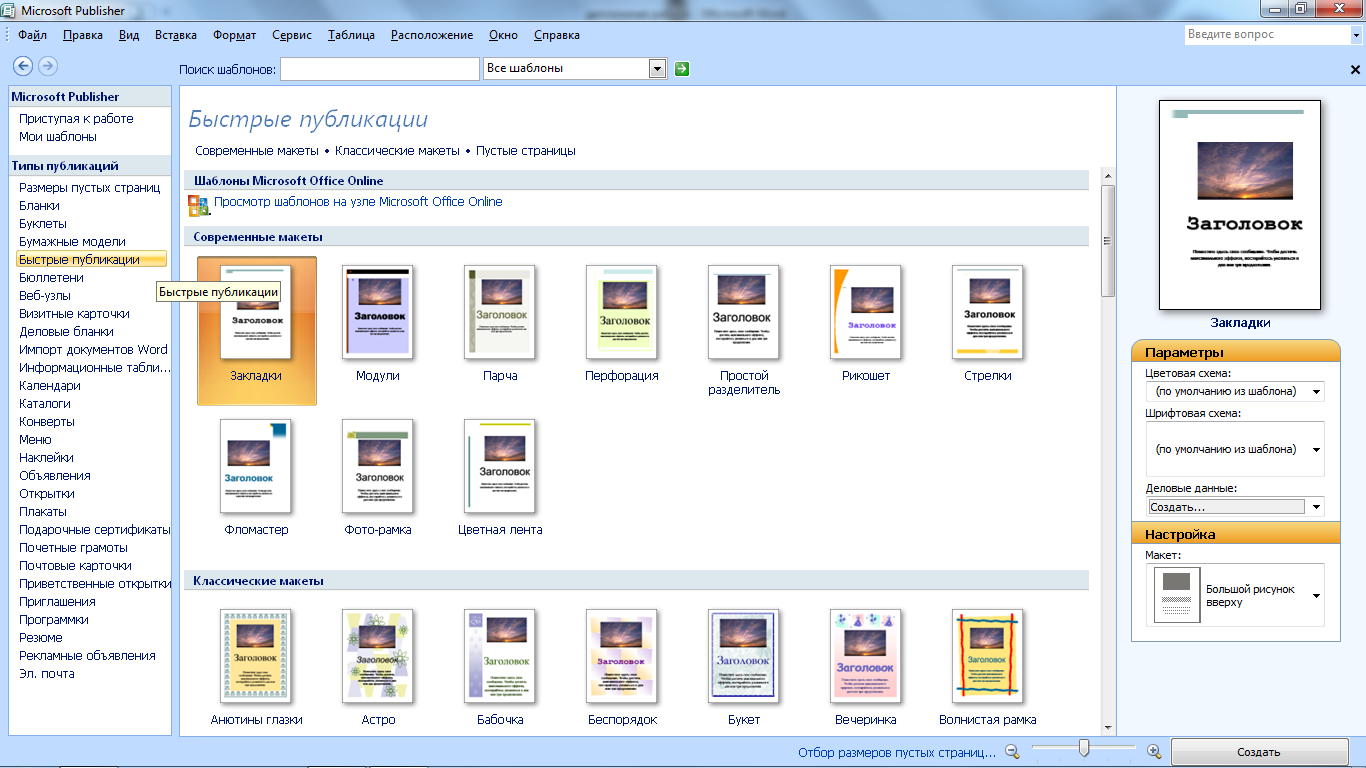Select the Фото-рамка template thumbnail
Image resolution: width=1366 pixels, height=768 pixels.
point(378,466)
